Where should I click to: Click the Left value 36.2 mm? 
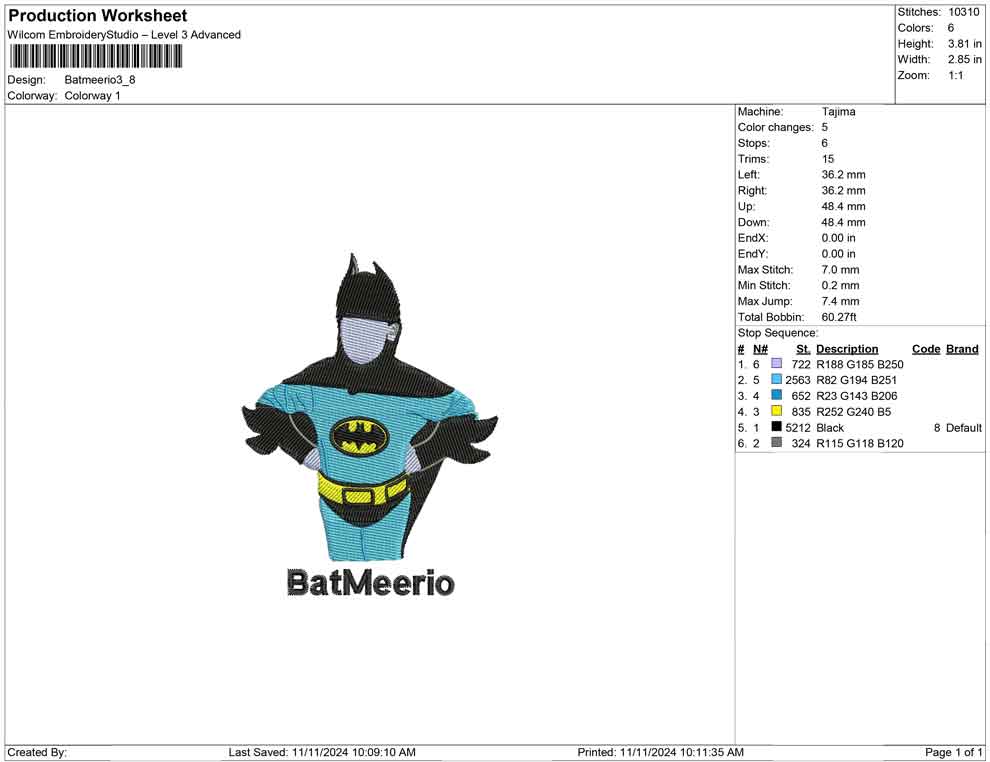[844, 175]
